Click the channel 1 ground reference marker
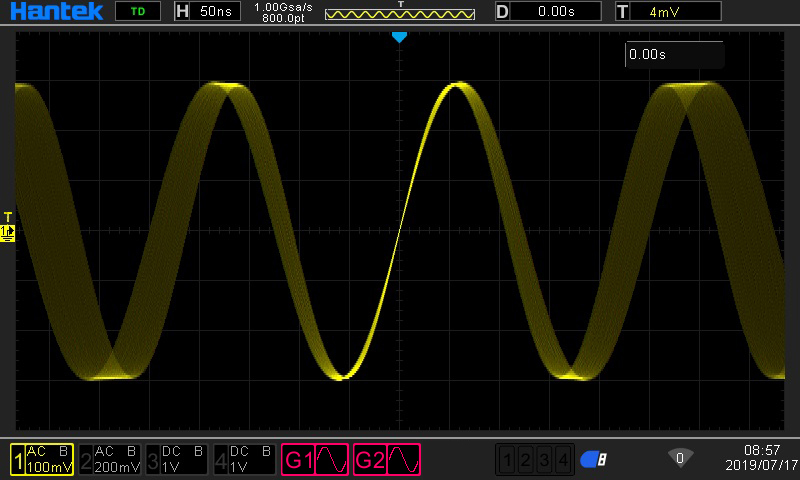This screenshot has height=480, width=800. pos(8,233)
